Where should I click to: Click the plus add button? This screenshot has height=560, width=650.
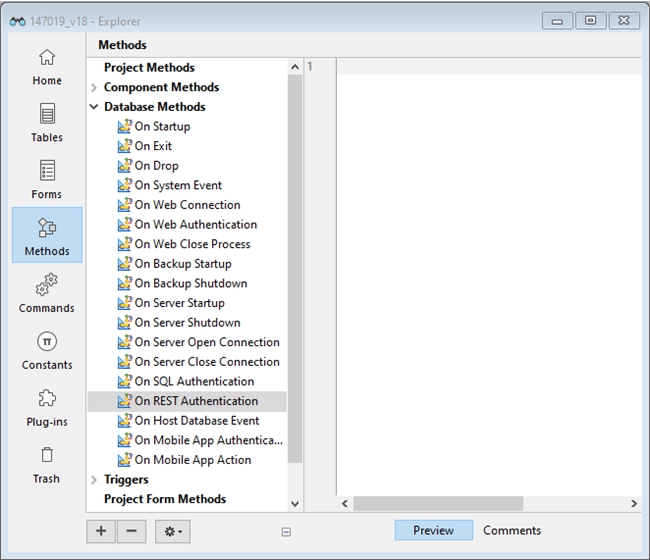point(101,531)
